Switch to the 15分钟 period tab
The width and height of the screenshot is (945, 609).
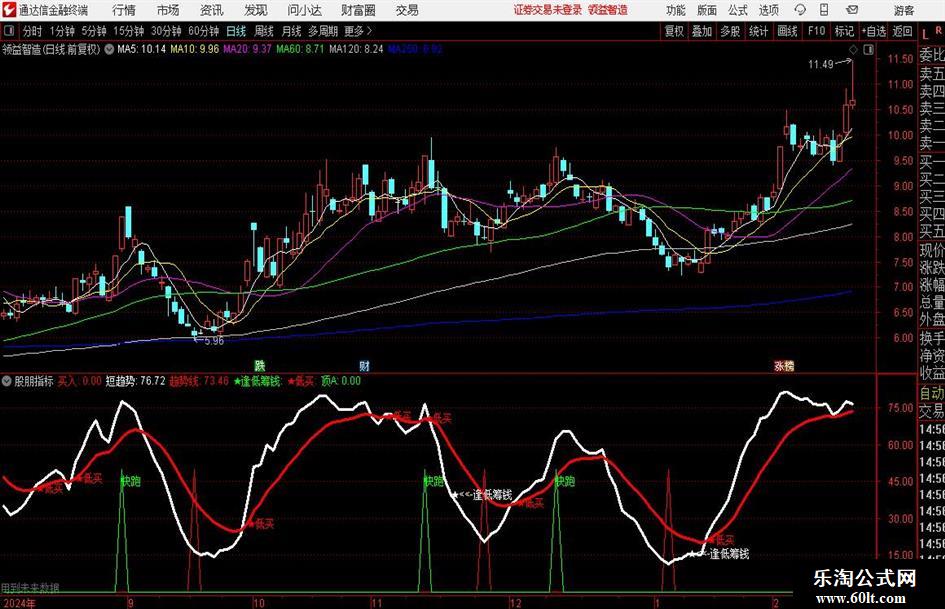tap(129, 31)
